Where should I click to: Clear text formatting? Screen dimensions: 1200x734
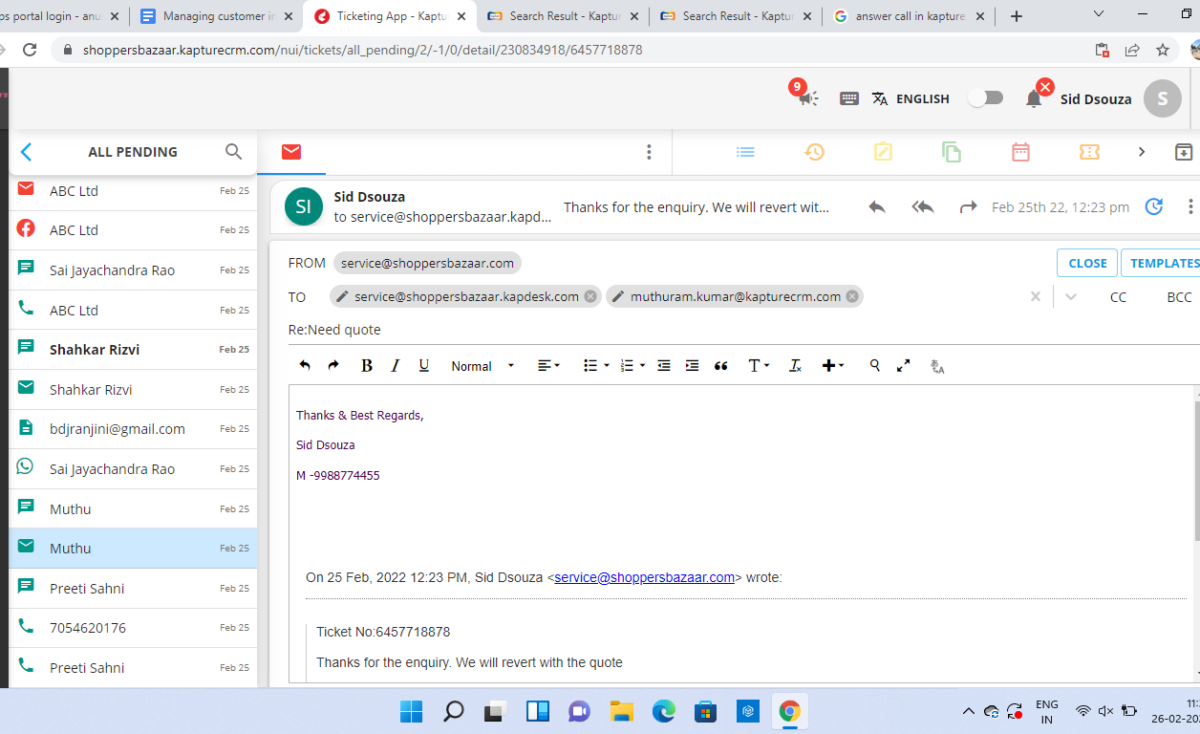pos(795,366)
